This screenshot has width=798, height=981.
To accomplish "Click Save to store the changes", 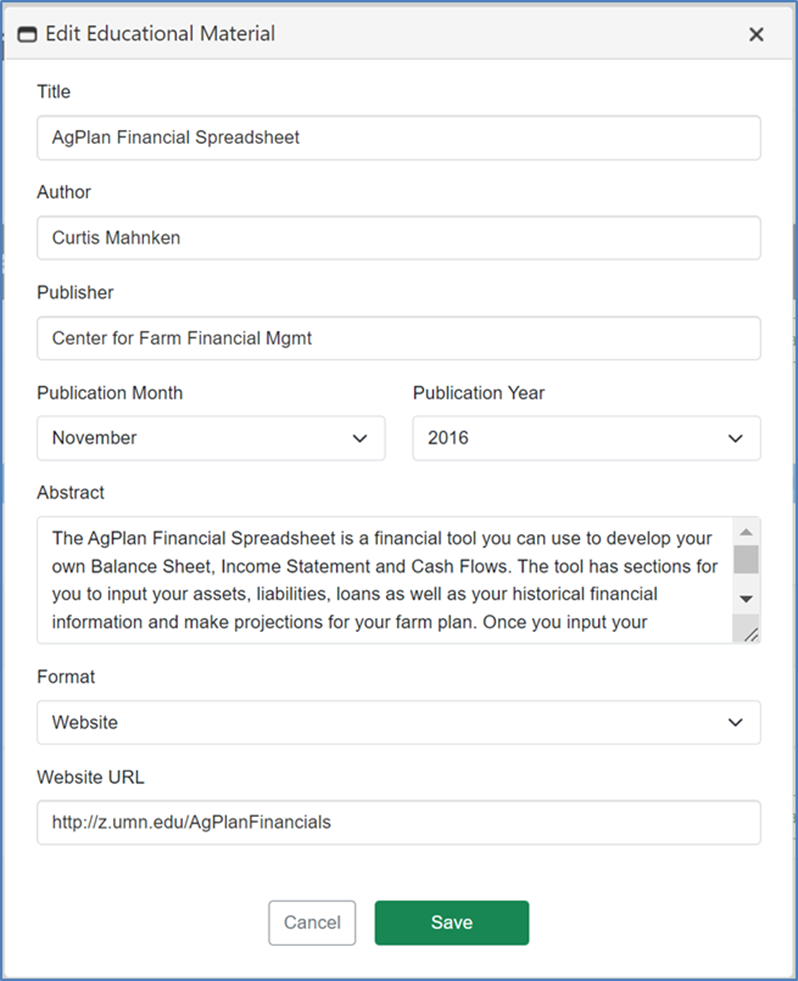I will pyautogui.click(x=451, y=923).
